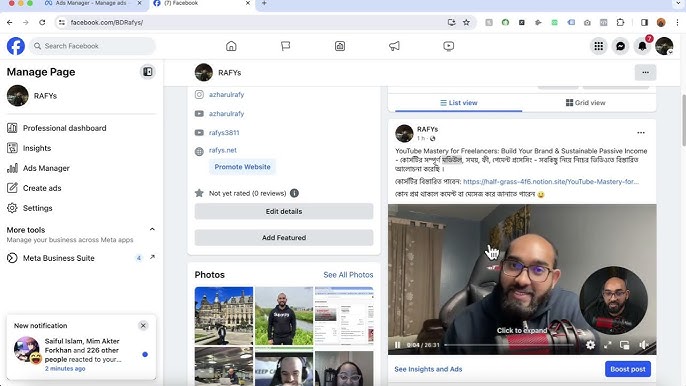Open See All Photos link

[348, 275]
